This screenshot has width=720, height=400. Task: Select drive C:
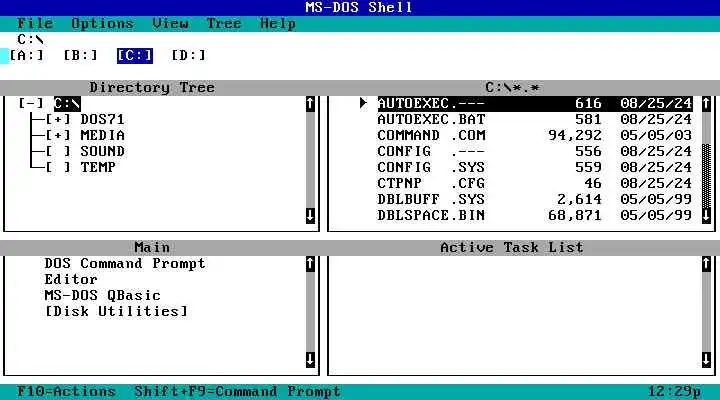click(x=135, y=56)
